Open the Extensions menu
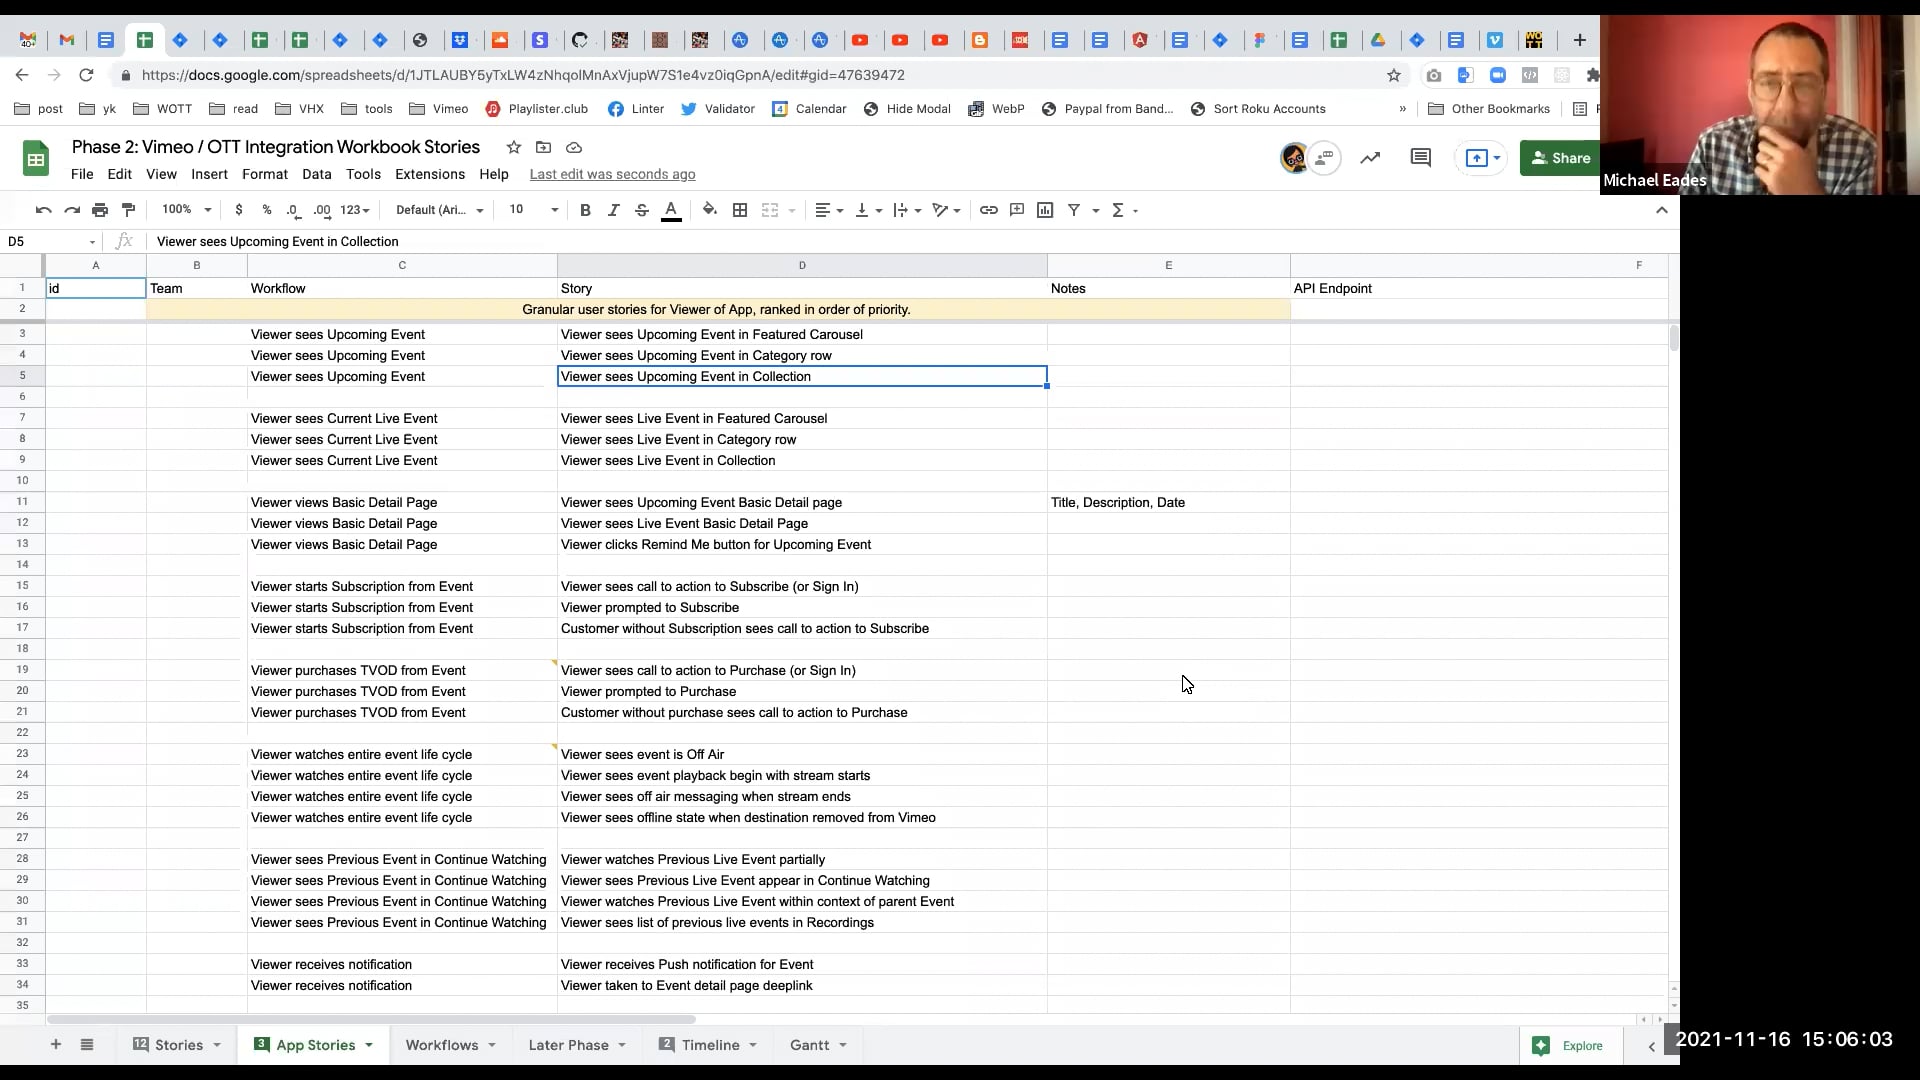 click(430, 174)
